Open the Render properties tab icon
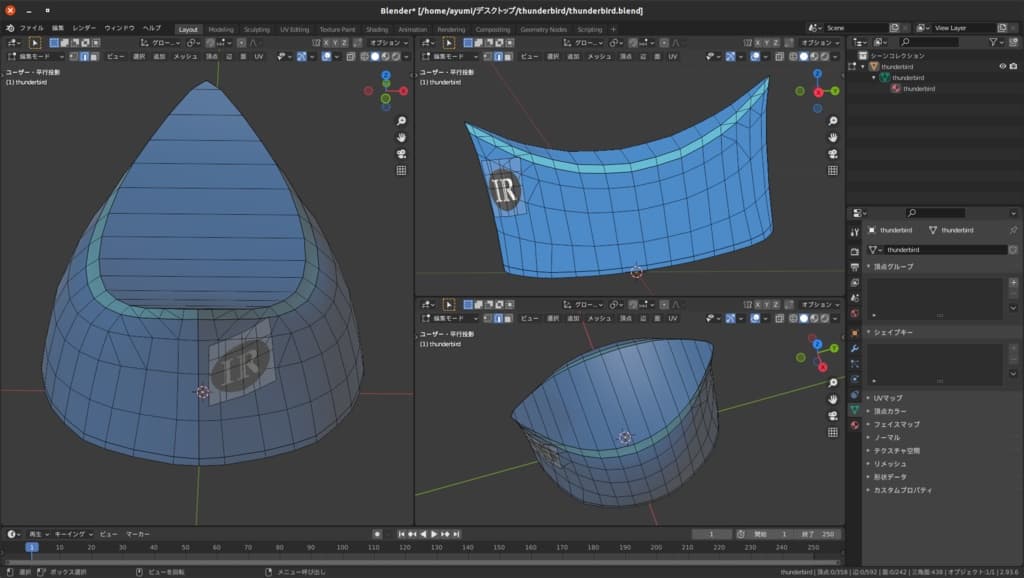This screenshot has width=1024, height=578. 854,250
